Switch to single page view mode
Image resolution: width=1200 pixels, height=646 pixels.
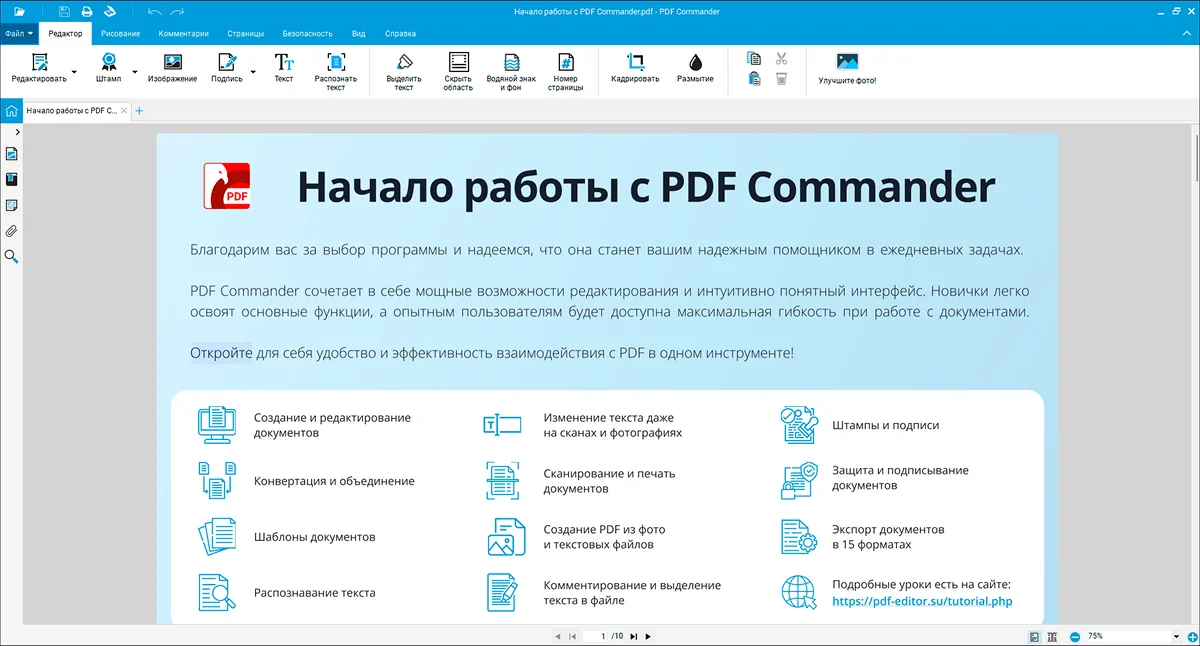pyautogui.click(x=1035, y=636)
